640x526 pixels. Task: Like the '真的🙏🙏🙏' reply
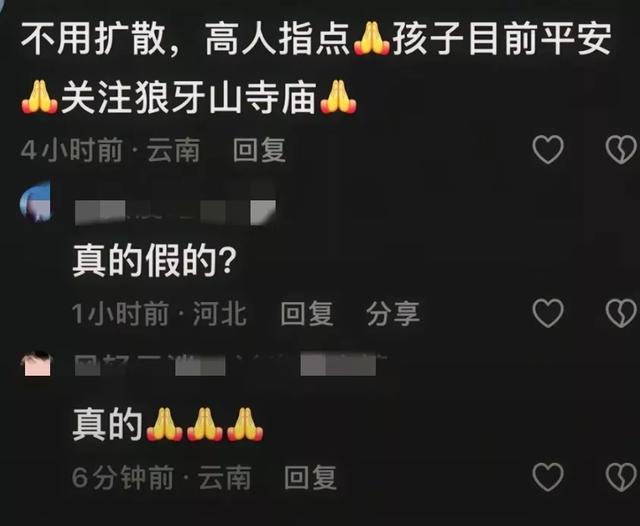click(548, 477)
